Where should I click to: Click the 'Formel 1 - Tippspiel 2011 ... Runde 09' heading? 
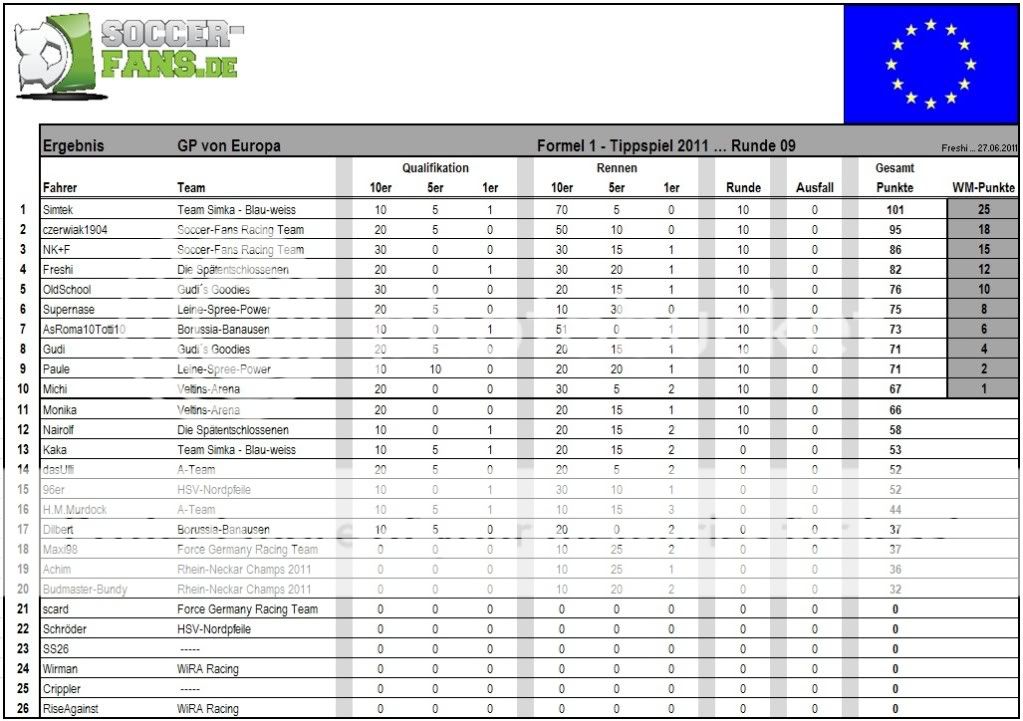(x=666, y=146)
